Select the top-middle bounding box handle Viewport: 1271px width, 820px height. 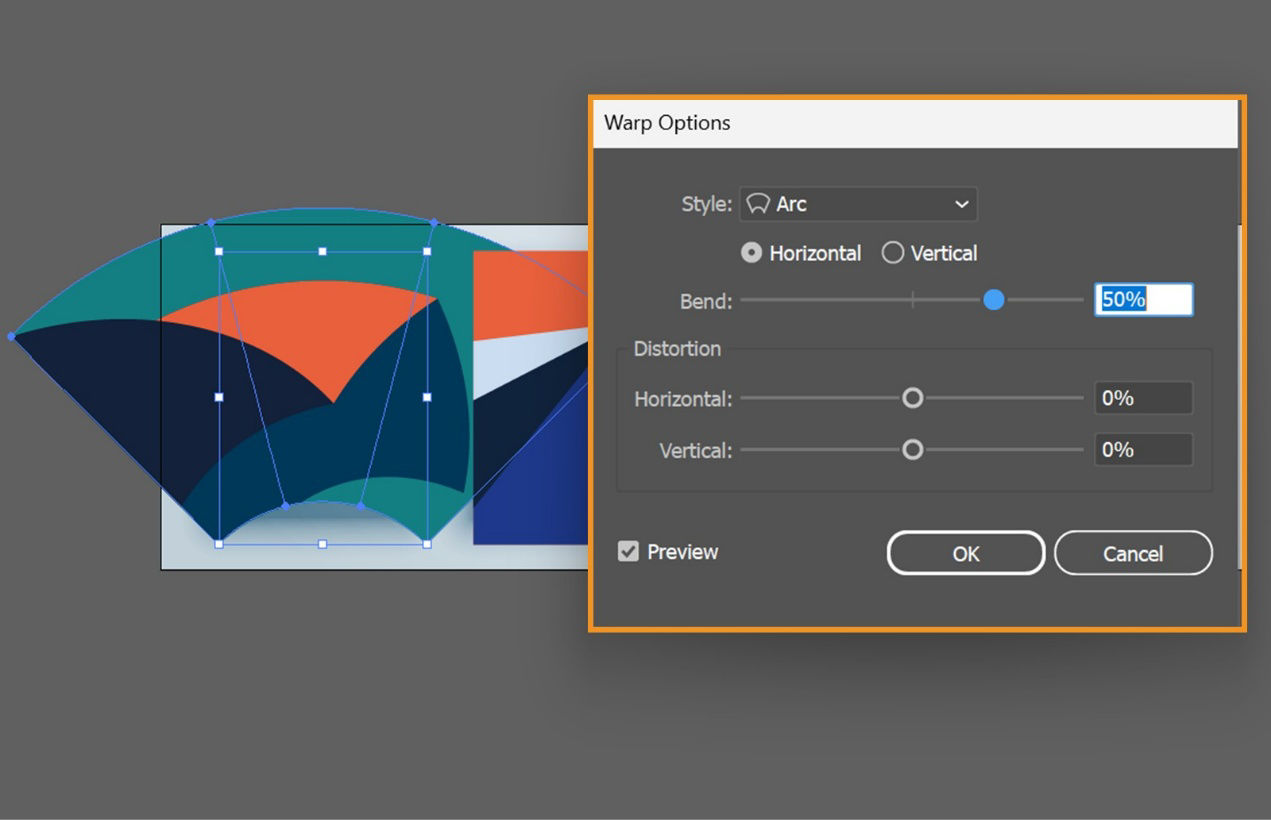pyautogui.click(x=322, y=249)
